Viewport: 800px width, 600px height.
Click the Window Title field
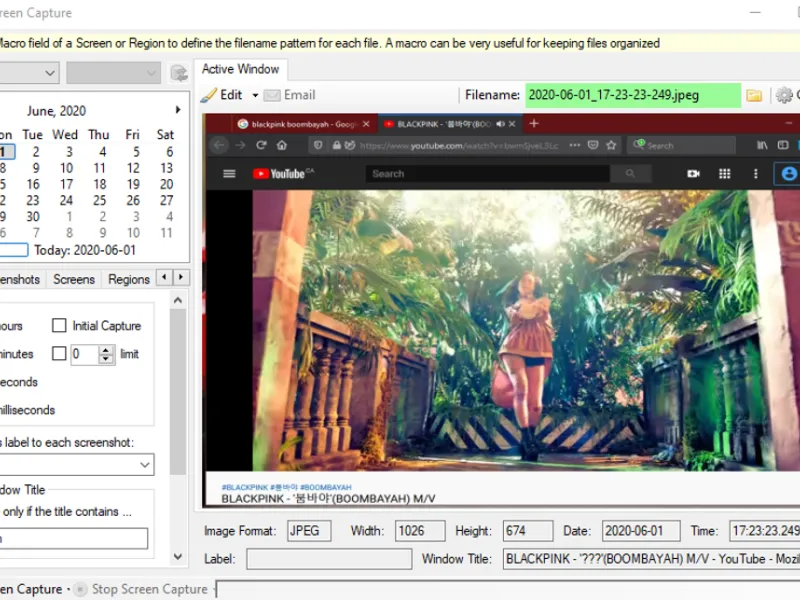[x=651, y=559]
